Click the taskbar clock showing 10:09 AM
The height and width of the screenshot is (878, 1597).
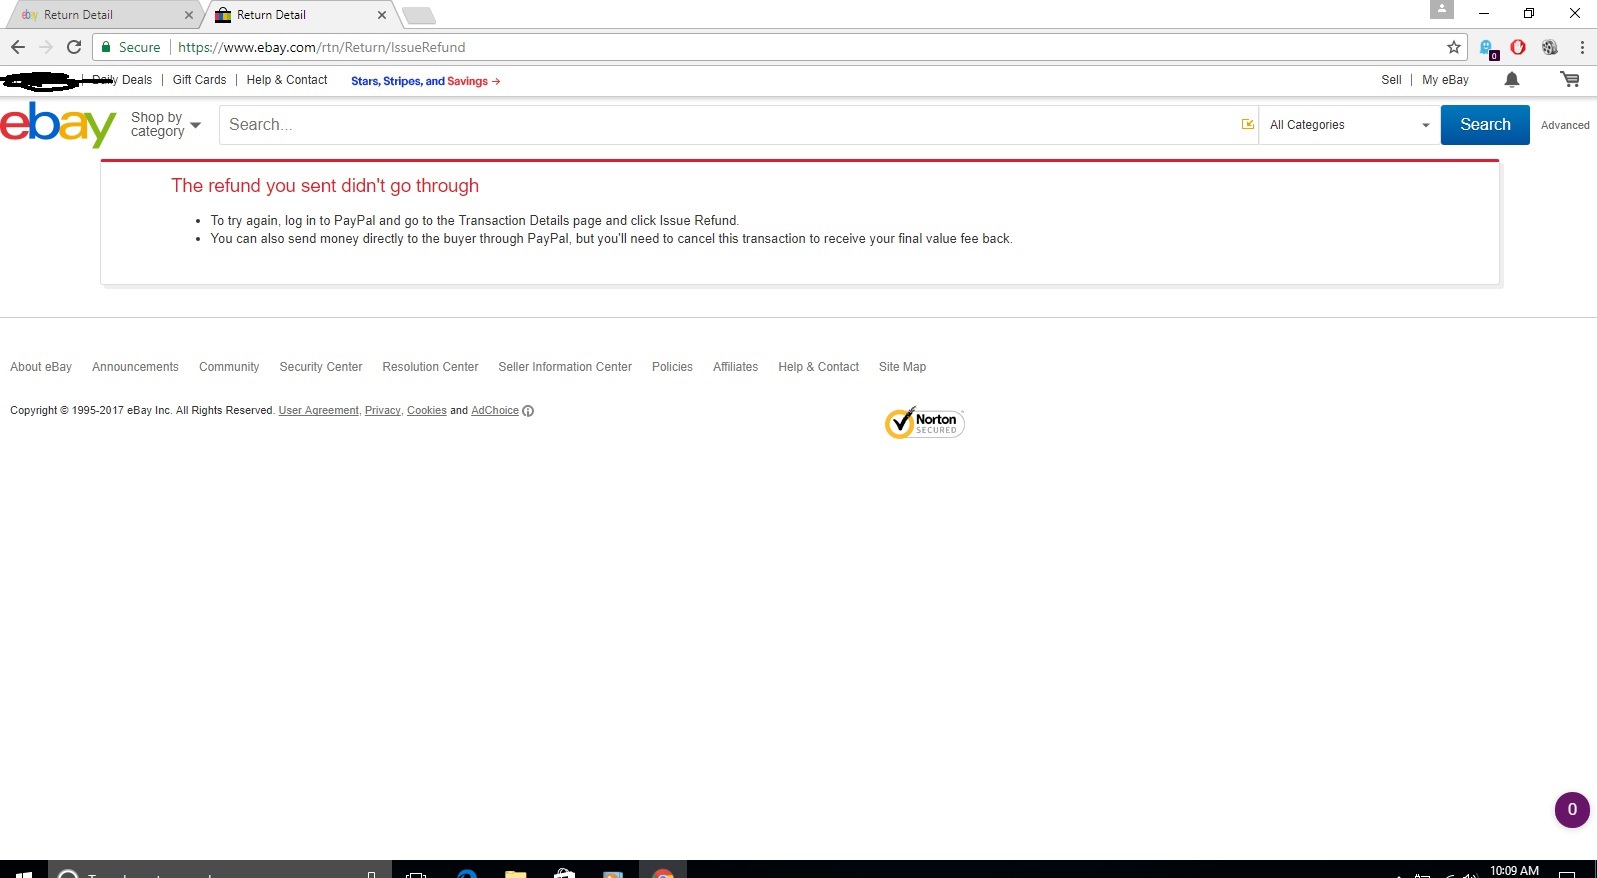point(1514,870)
